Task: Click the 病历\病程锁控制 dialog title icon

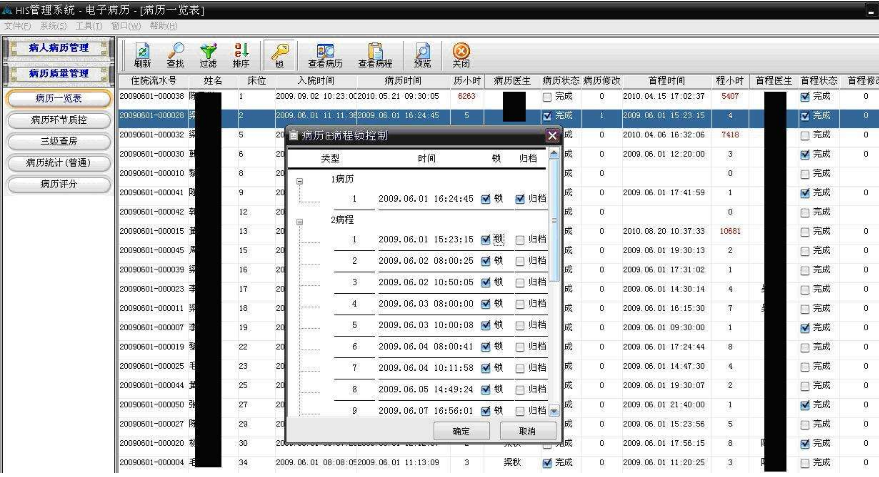Action: coord(294,136)
